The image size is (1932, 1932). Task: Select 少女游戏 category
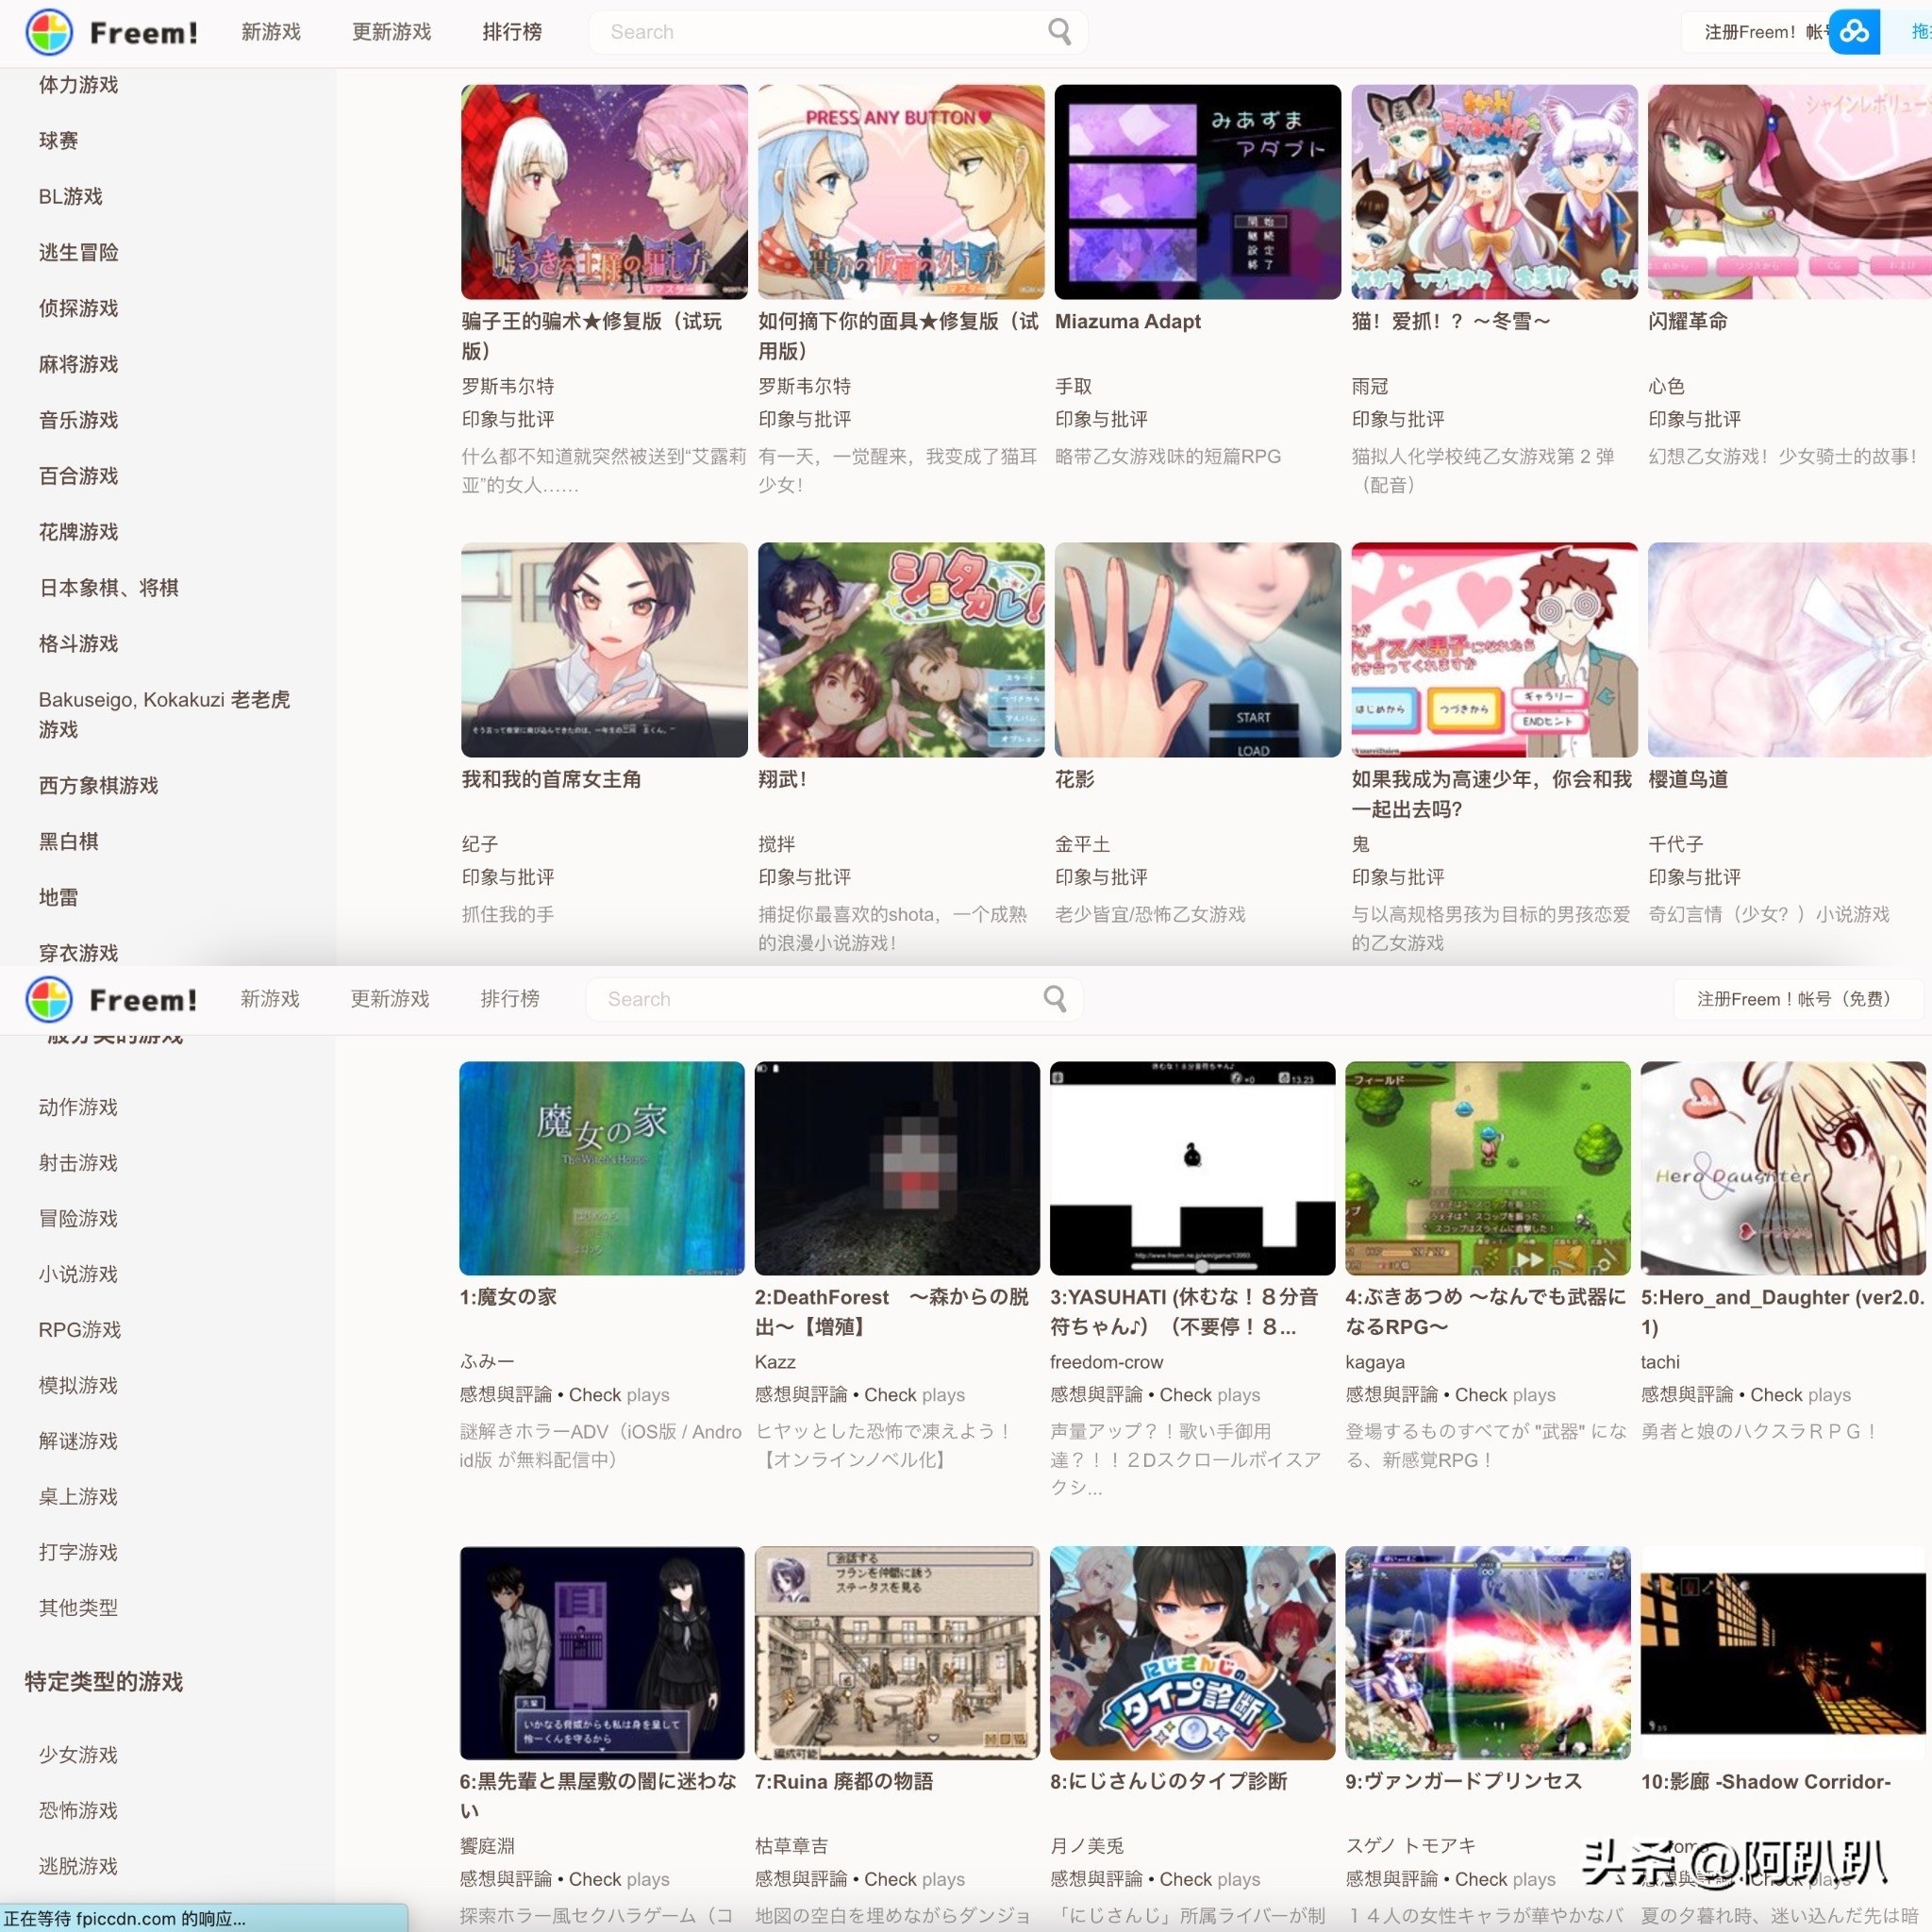click(78, 1755)
